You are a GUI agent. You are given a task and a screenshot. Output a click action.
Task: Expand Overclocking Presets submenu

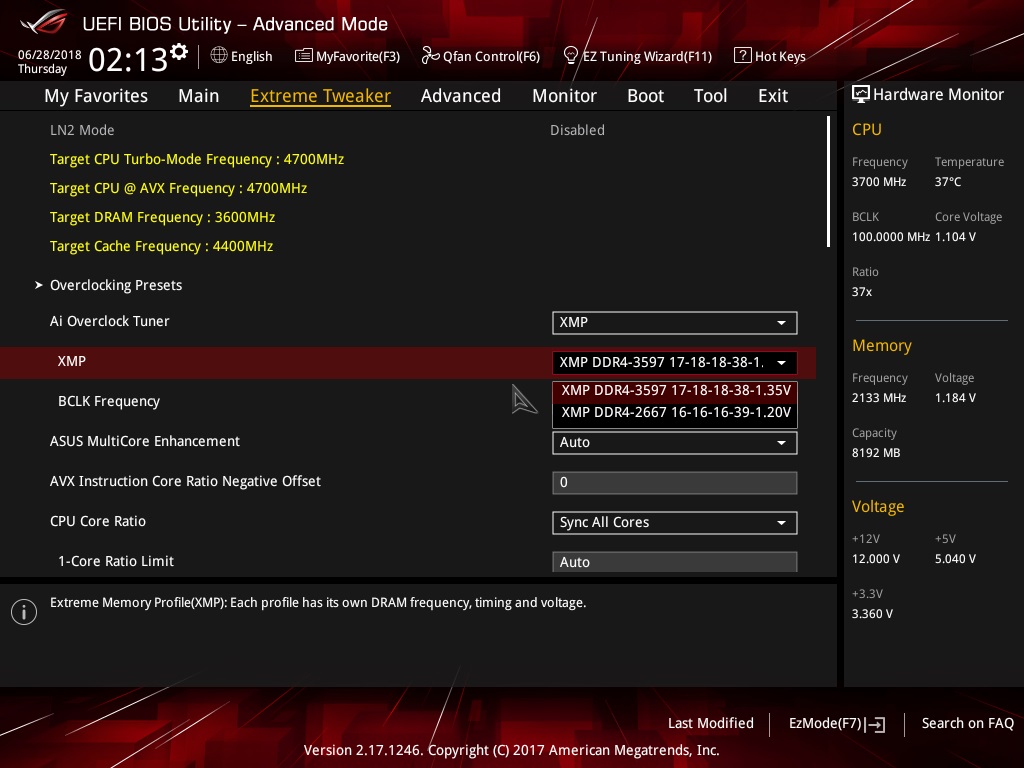pyautogui.click(x=116, y=285)
